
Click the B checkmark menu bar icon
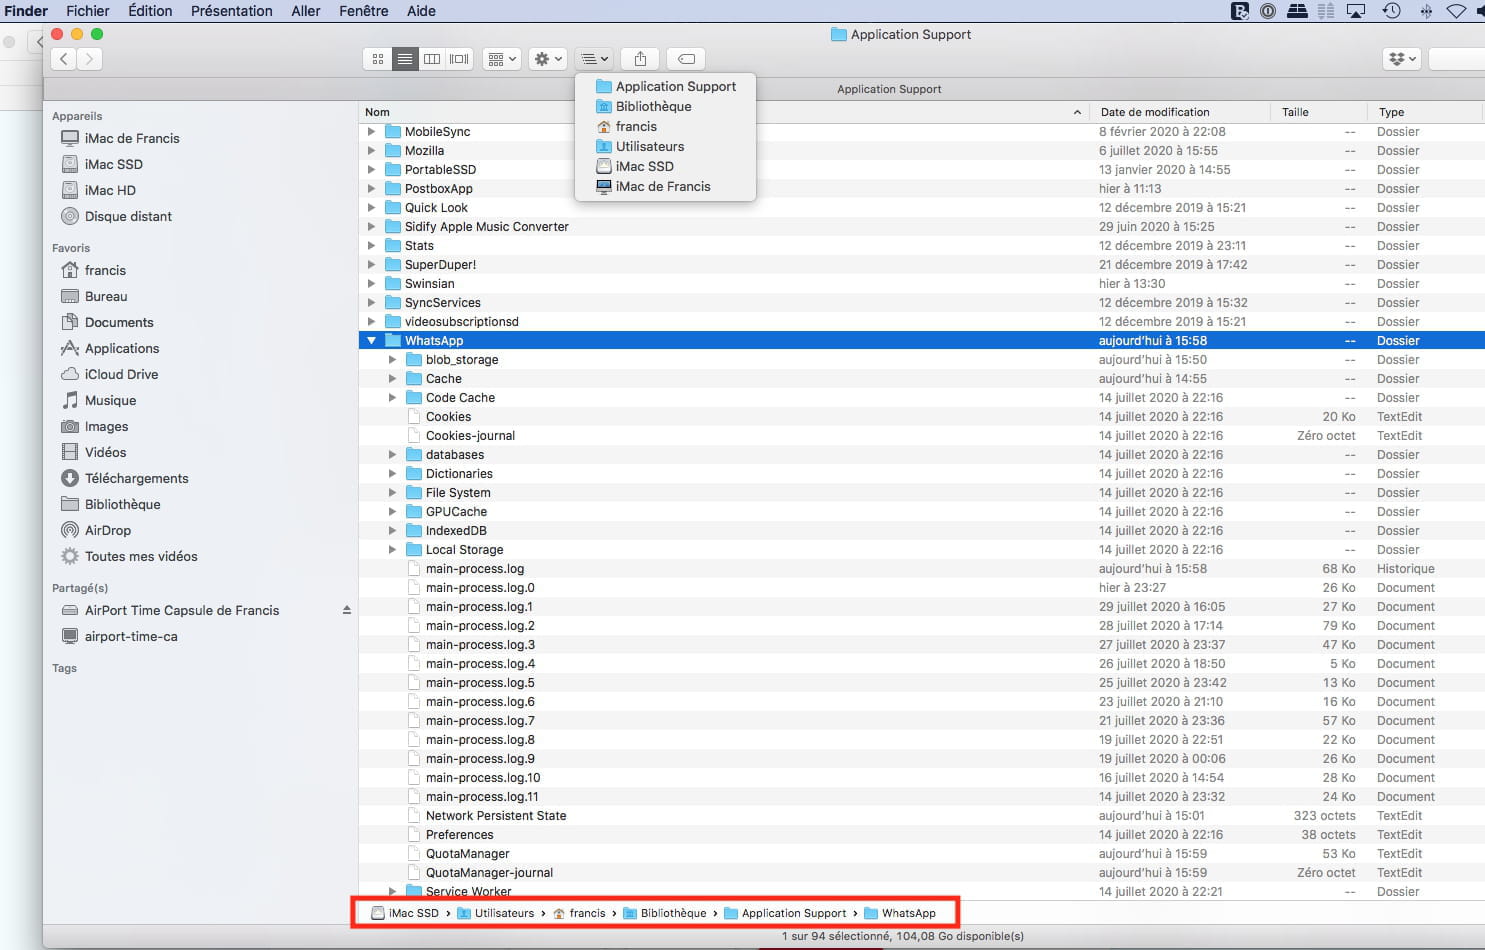pyautogui.click(x=1240, y=11)
